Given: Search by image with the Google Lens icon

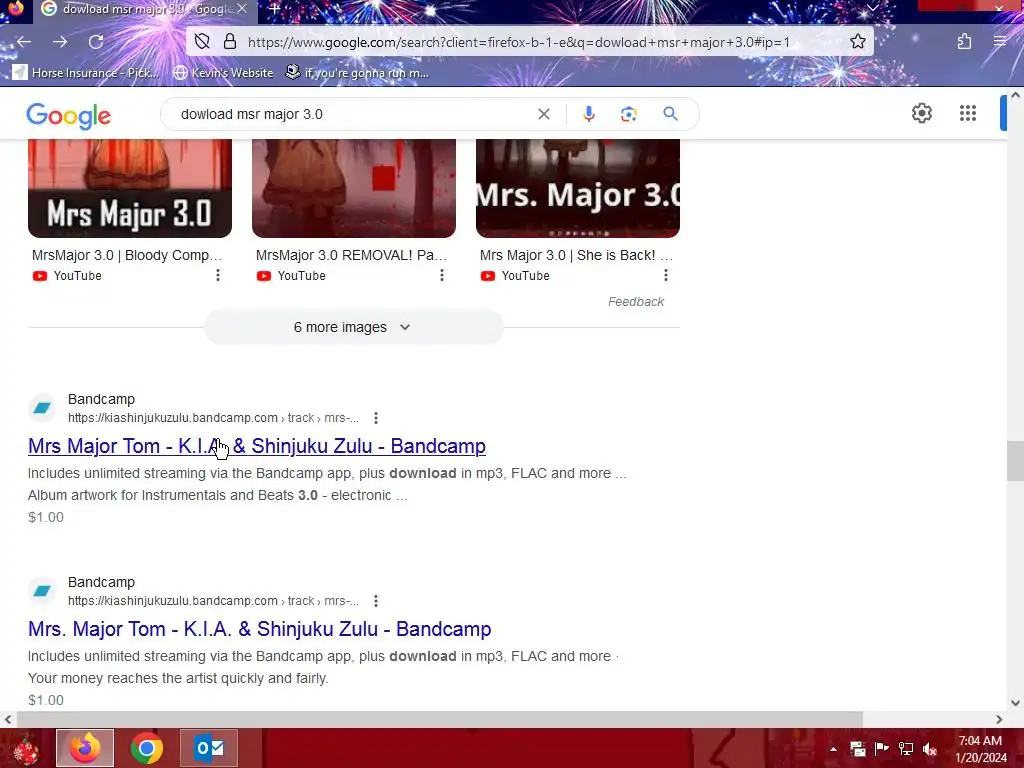Looking at the screenshot, I should pyautogui.click(x=629, y=114).
